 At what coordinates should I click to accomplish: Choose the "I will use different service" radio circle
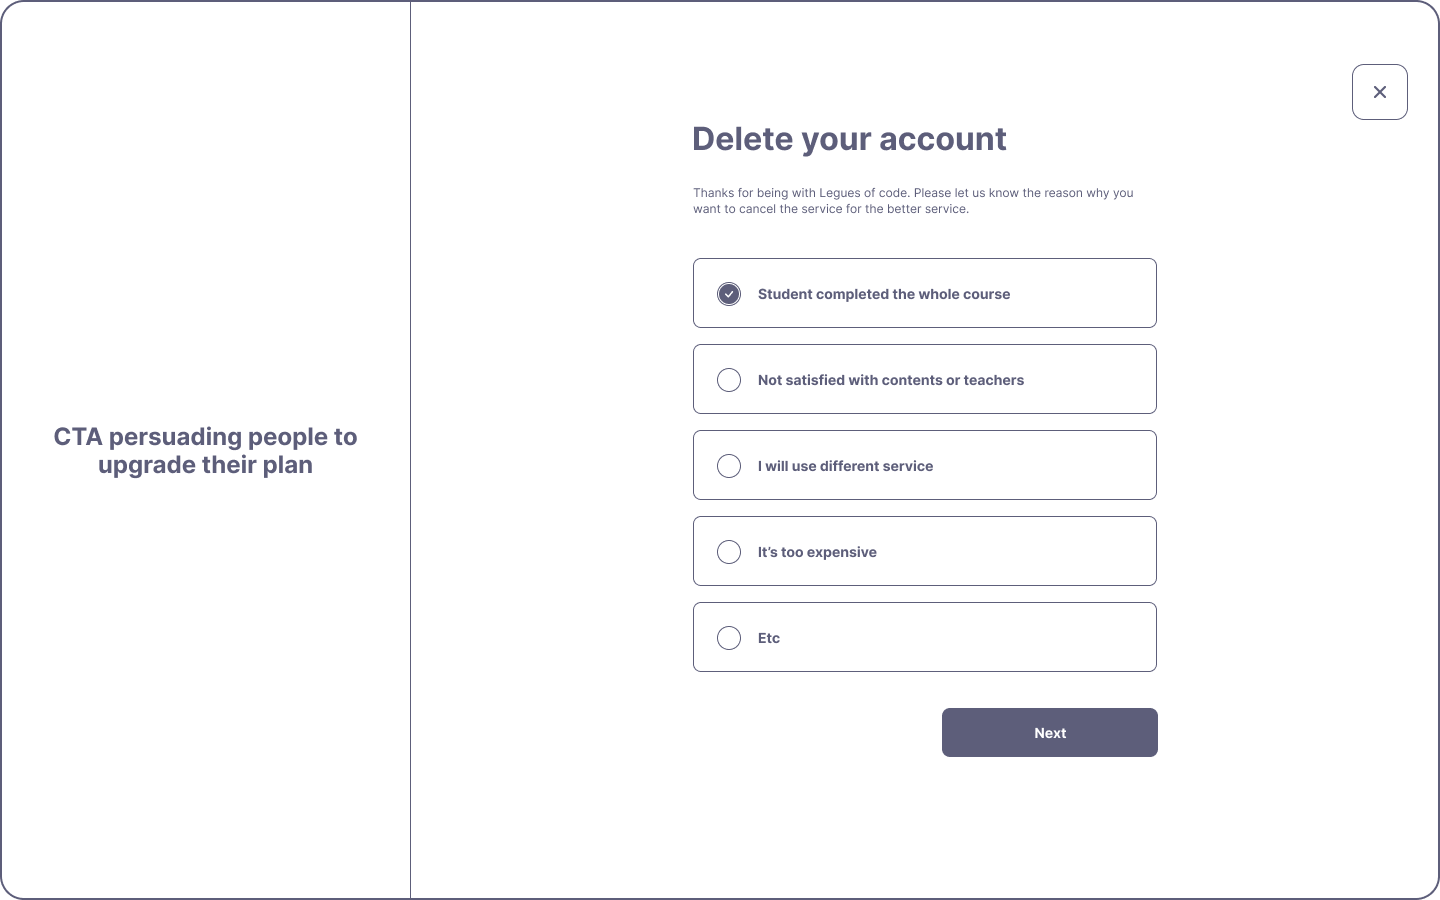click(x=729, y=466)
